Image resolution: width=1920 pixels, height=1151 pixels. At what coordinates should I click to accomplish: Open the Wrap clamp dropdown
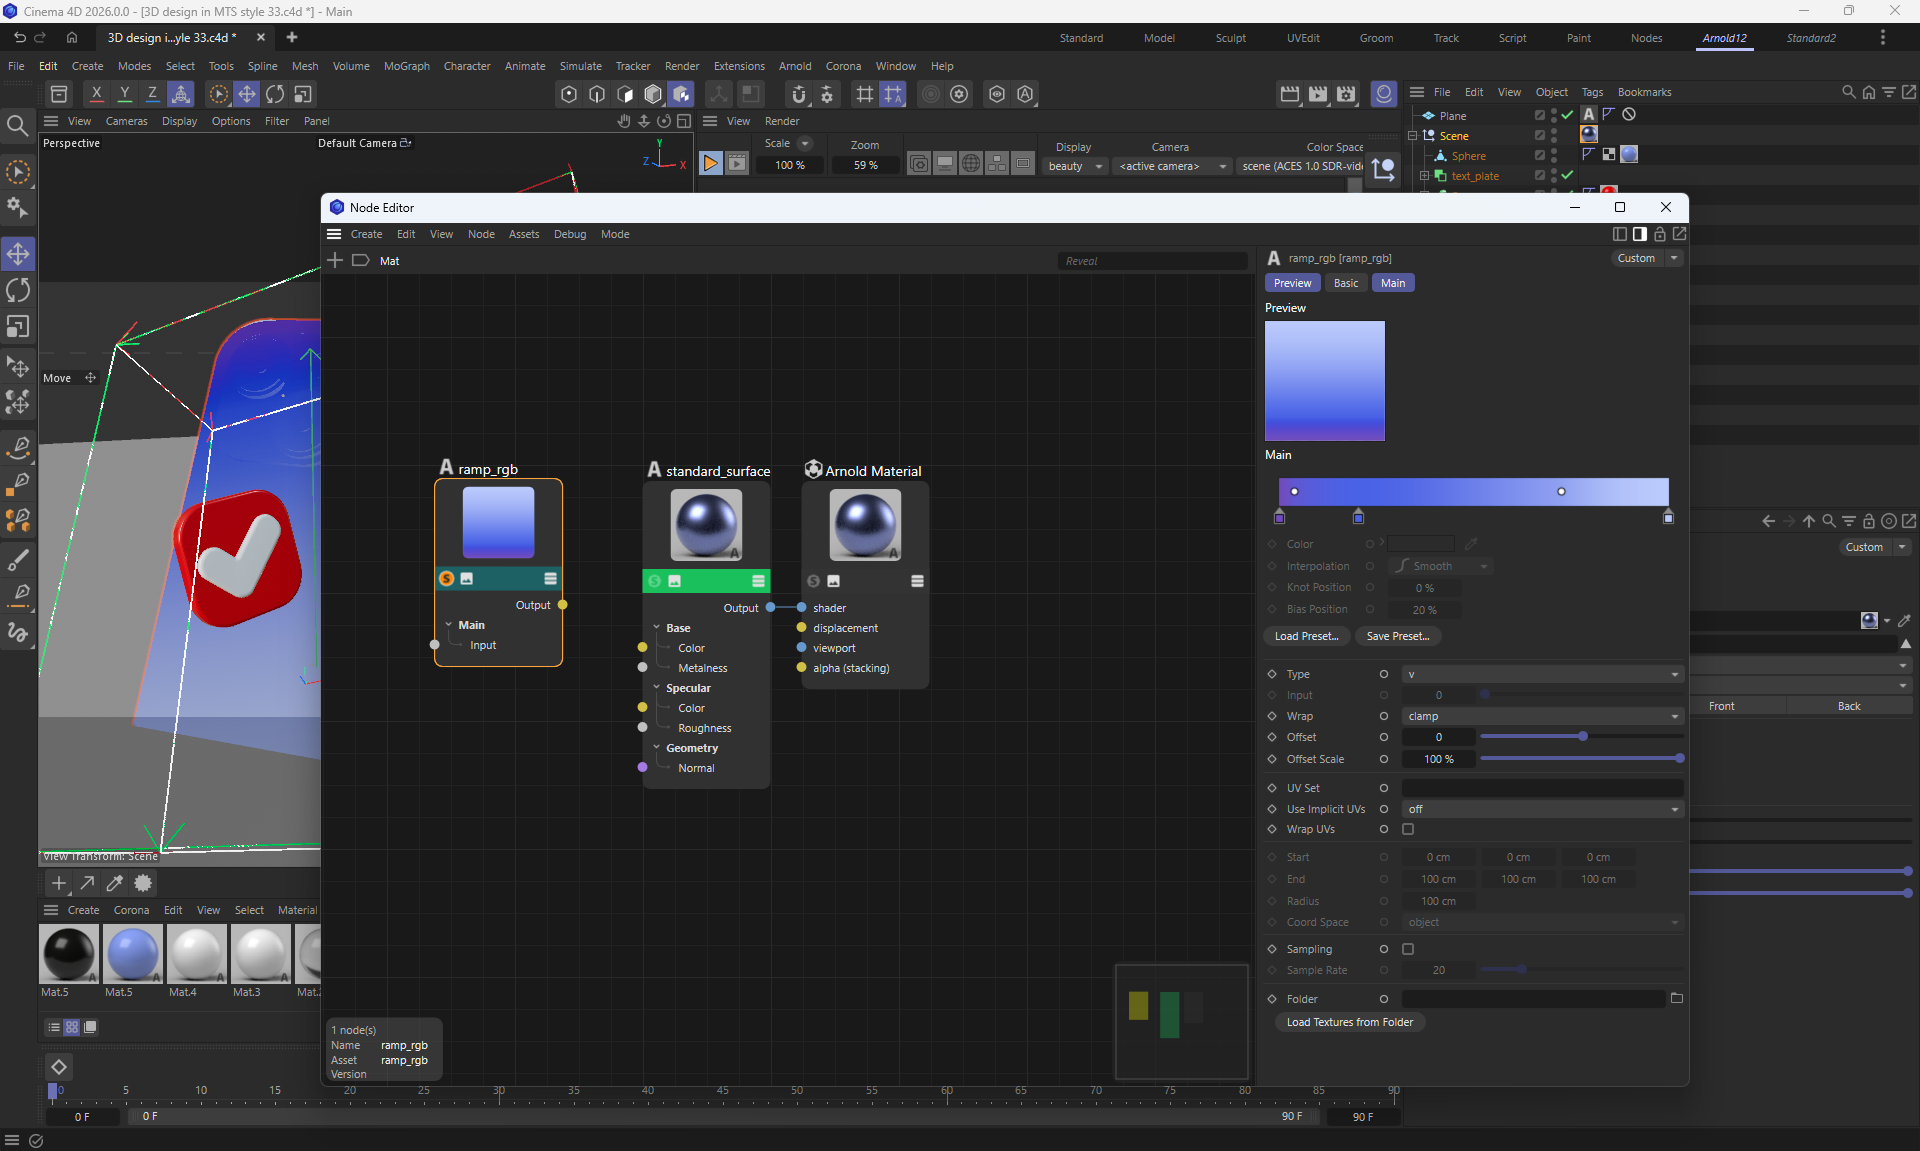click(1542, 716)
